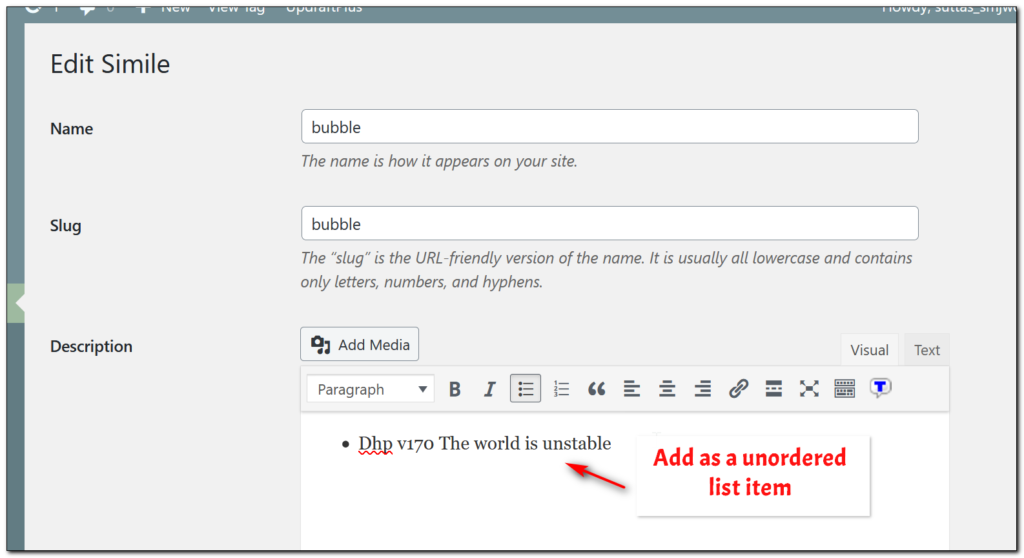Switch to the Text editor tab

click(927, 350)
